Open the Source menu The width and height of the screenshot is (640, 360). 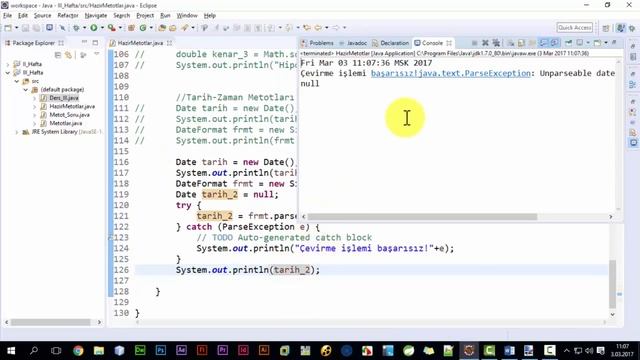tap(42, 16)
